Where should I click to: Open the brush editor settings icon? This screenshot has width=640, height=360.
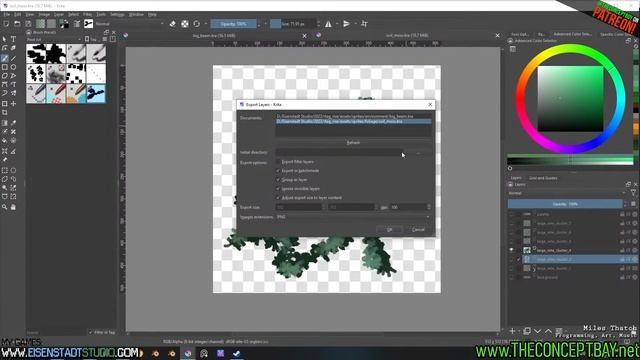[x=77, y=24]
